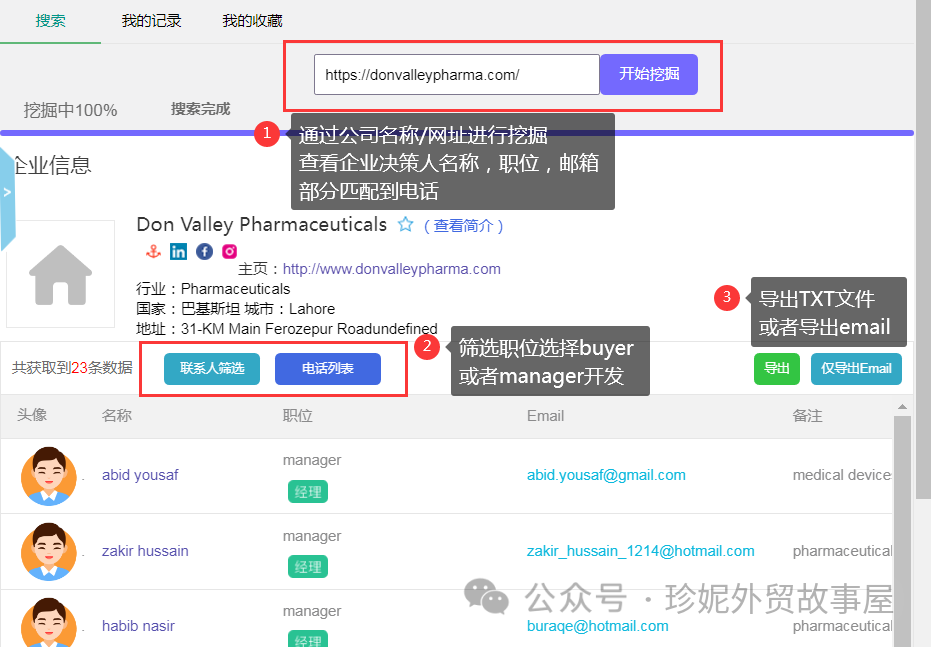Click the 搜索完成 status text
The image size is (931, 647).
[x=201, y=109]
